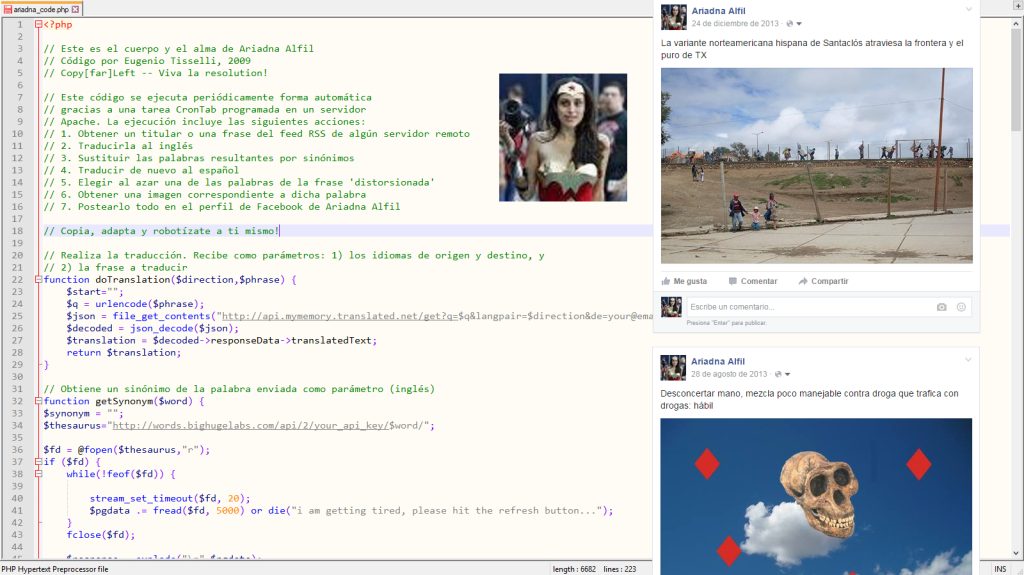Open privacy dropdown on August 2013 post
Screen dimensions: 1024x575
[782, 374]
